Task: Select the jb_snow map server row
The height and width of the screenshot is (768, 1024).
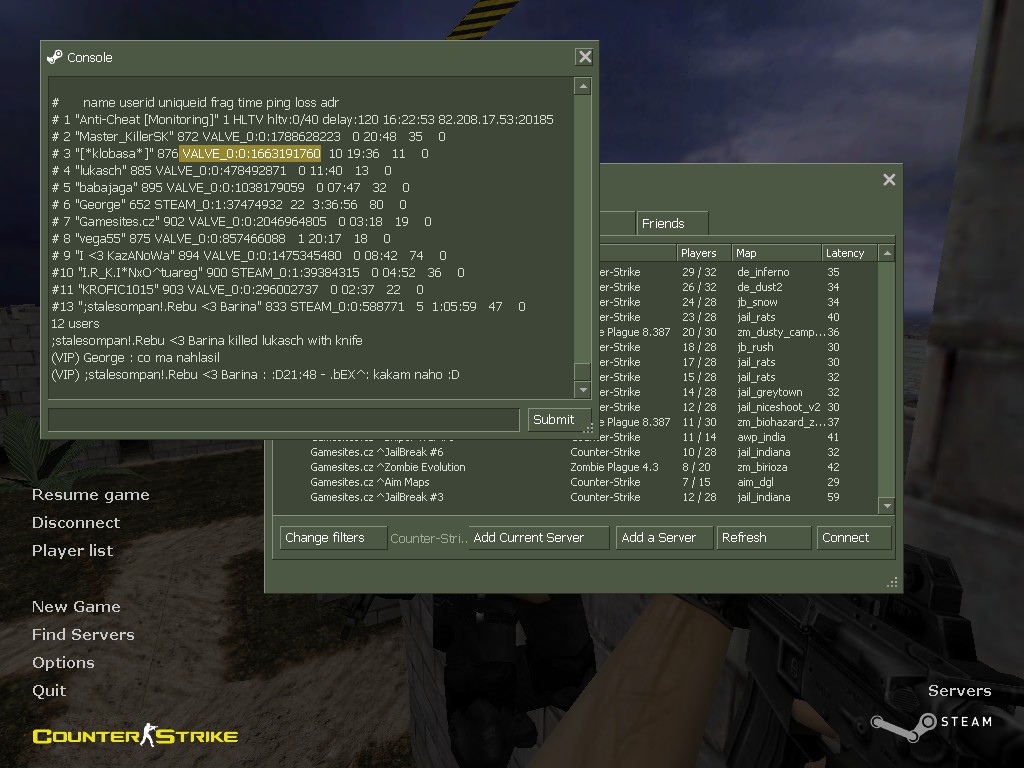Action: 739,302
